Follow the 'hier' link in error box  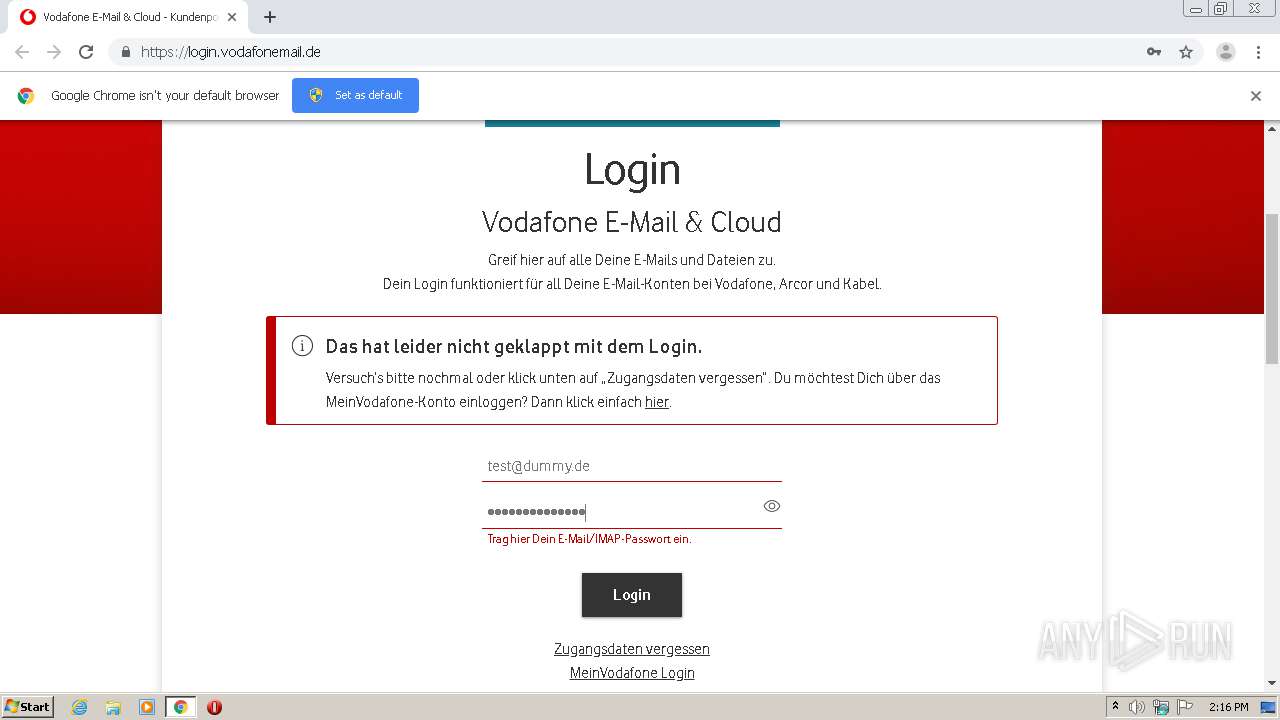[657, 402]
